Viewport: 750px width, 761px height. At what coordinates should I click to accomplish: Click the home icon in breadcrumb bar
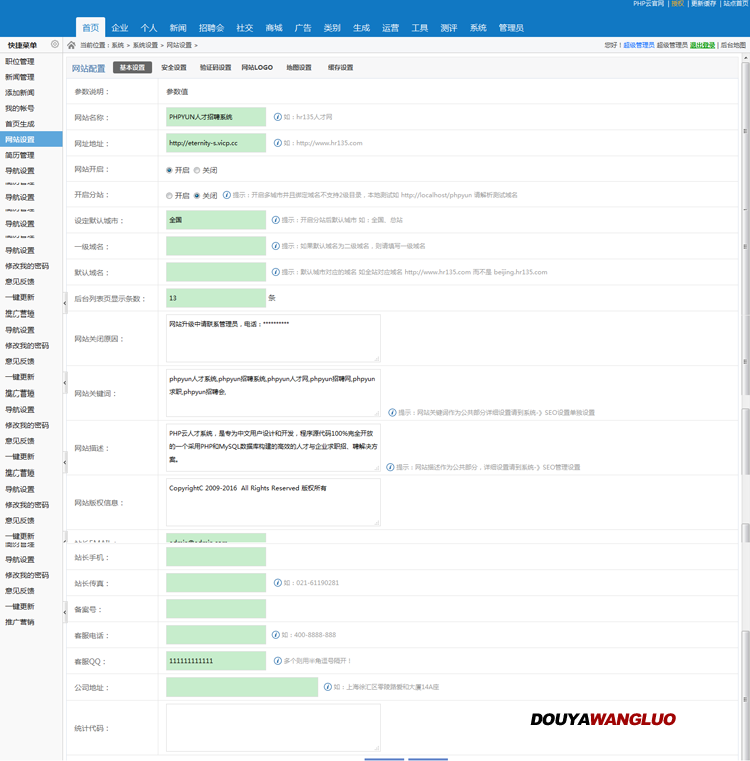click(71, 45)
